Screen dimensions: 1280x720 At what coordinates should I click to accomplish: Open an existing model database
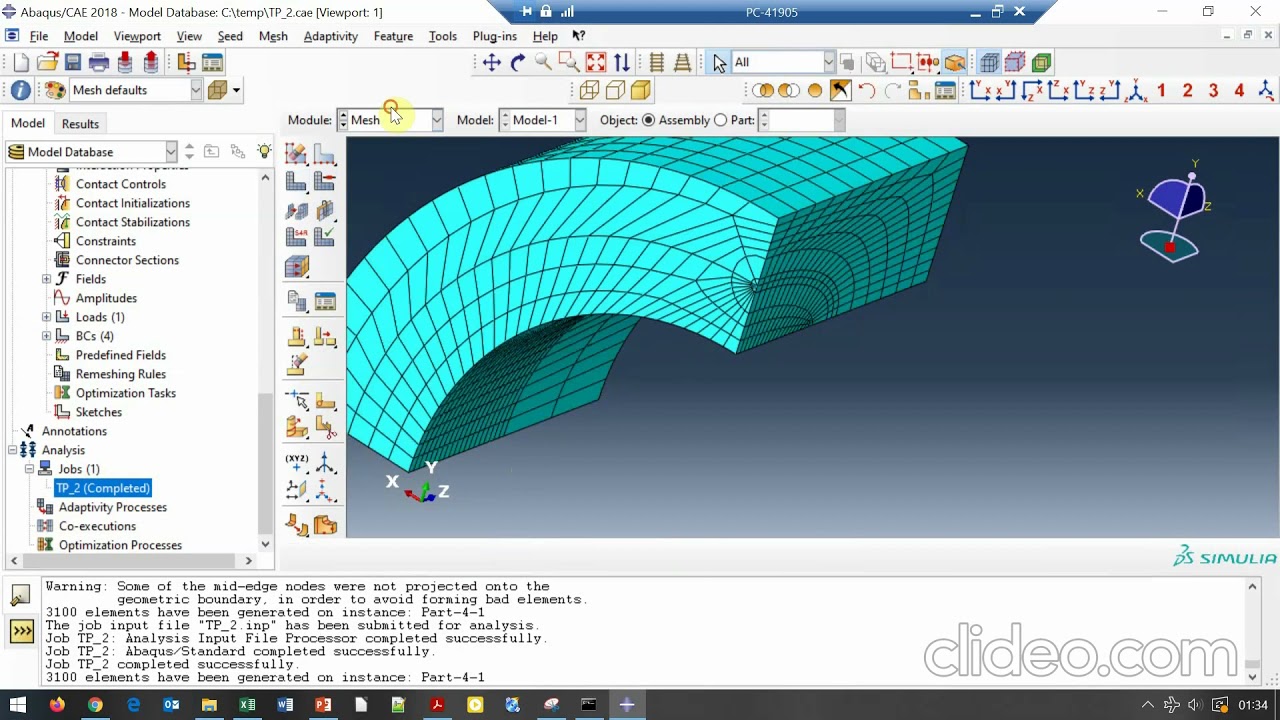click(x=47, y=63)
